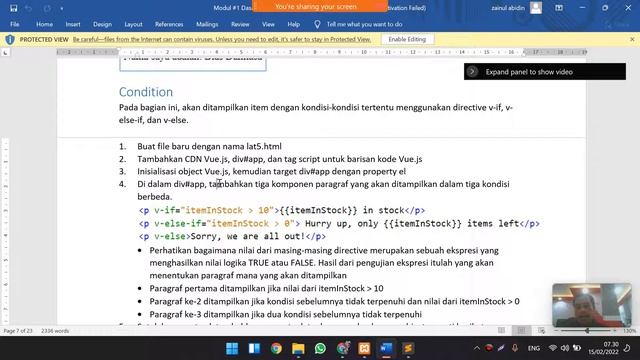
Task: Open the Help ribbon tab
Action: click(293, 24)
